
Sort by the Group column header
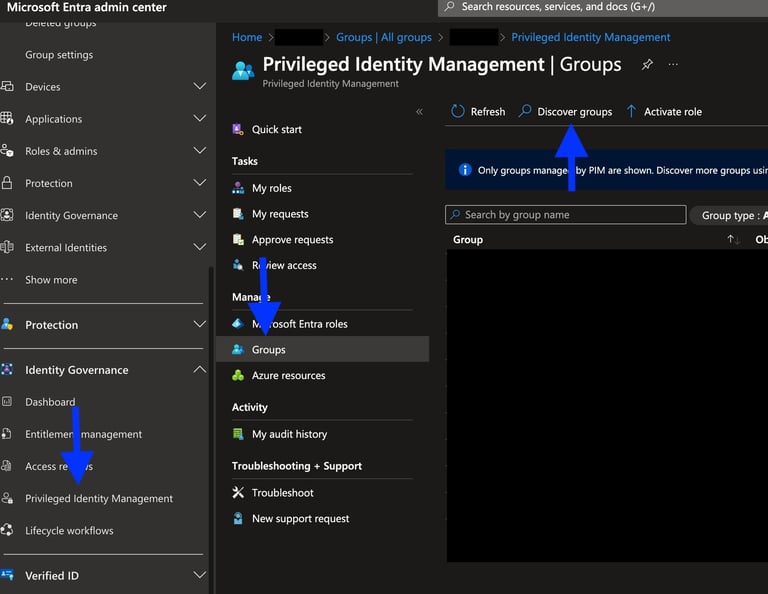pyautogui.click(x=468, y=239)
